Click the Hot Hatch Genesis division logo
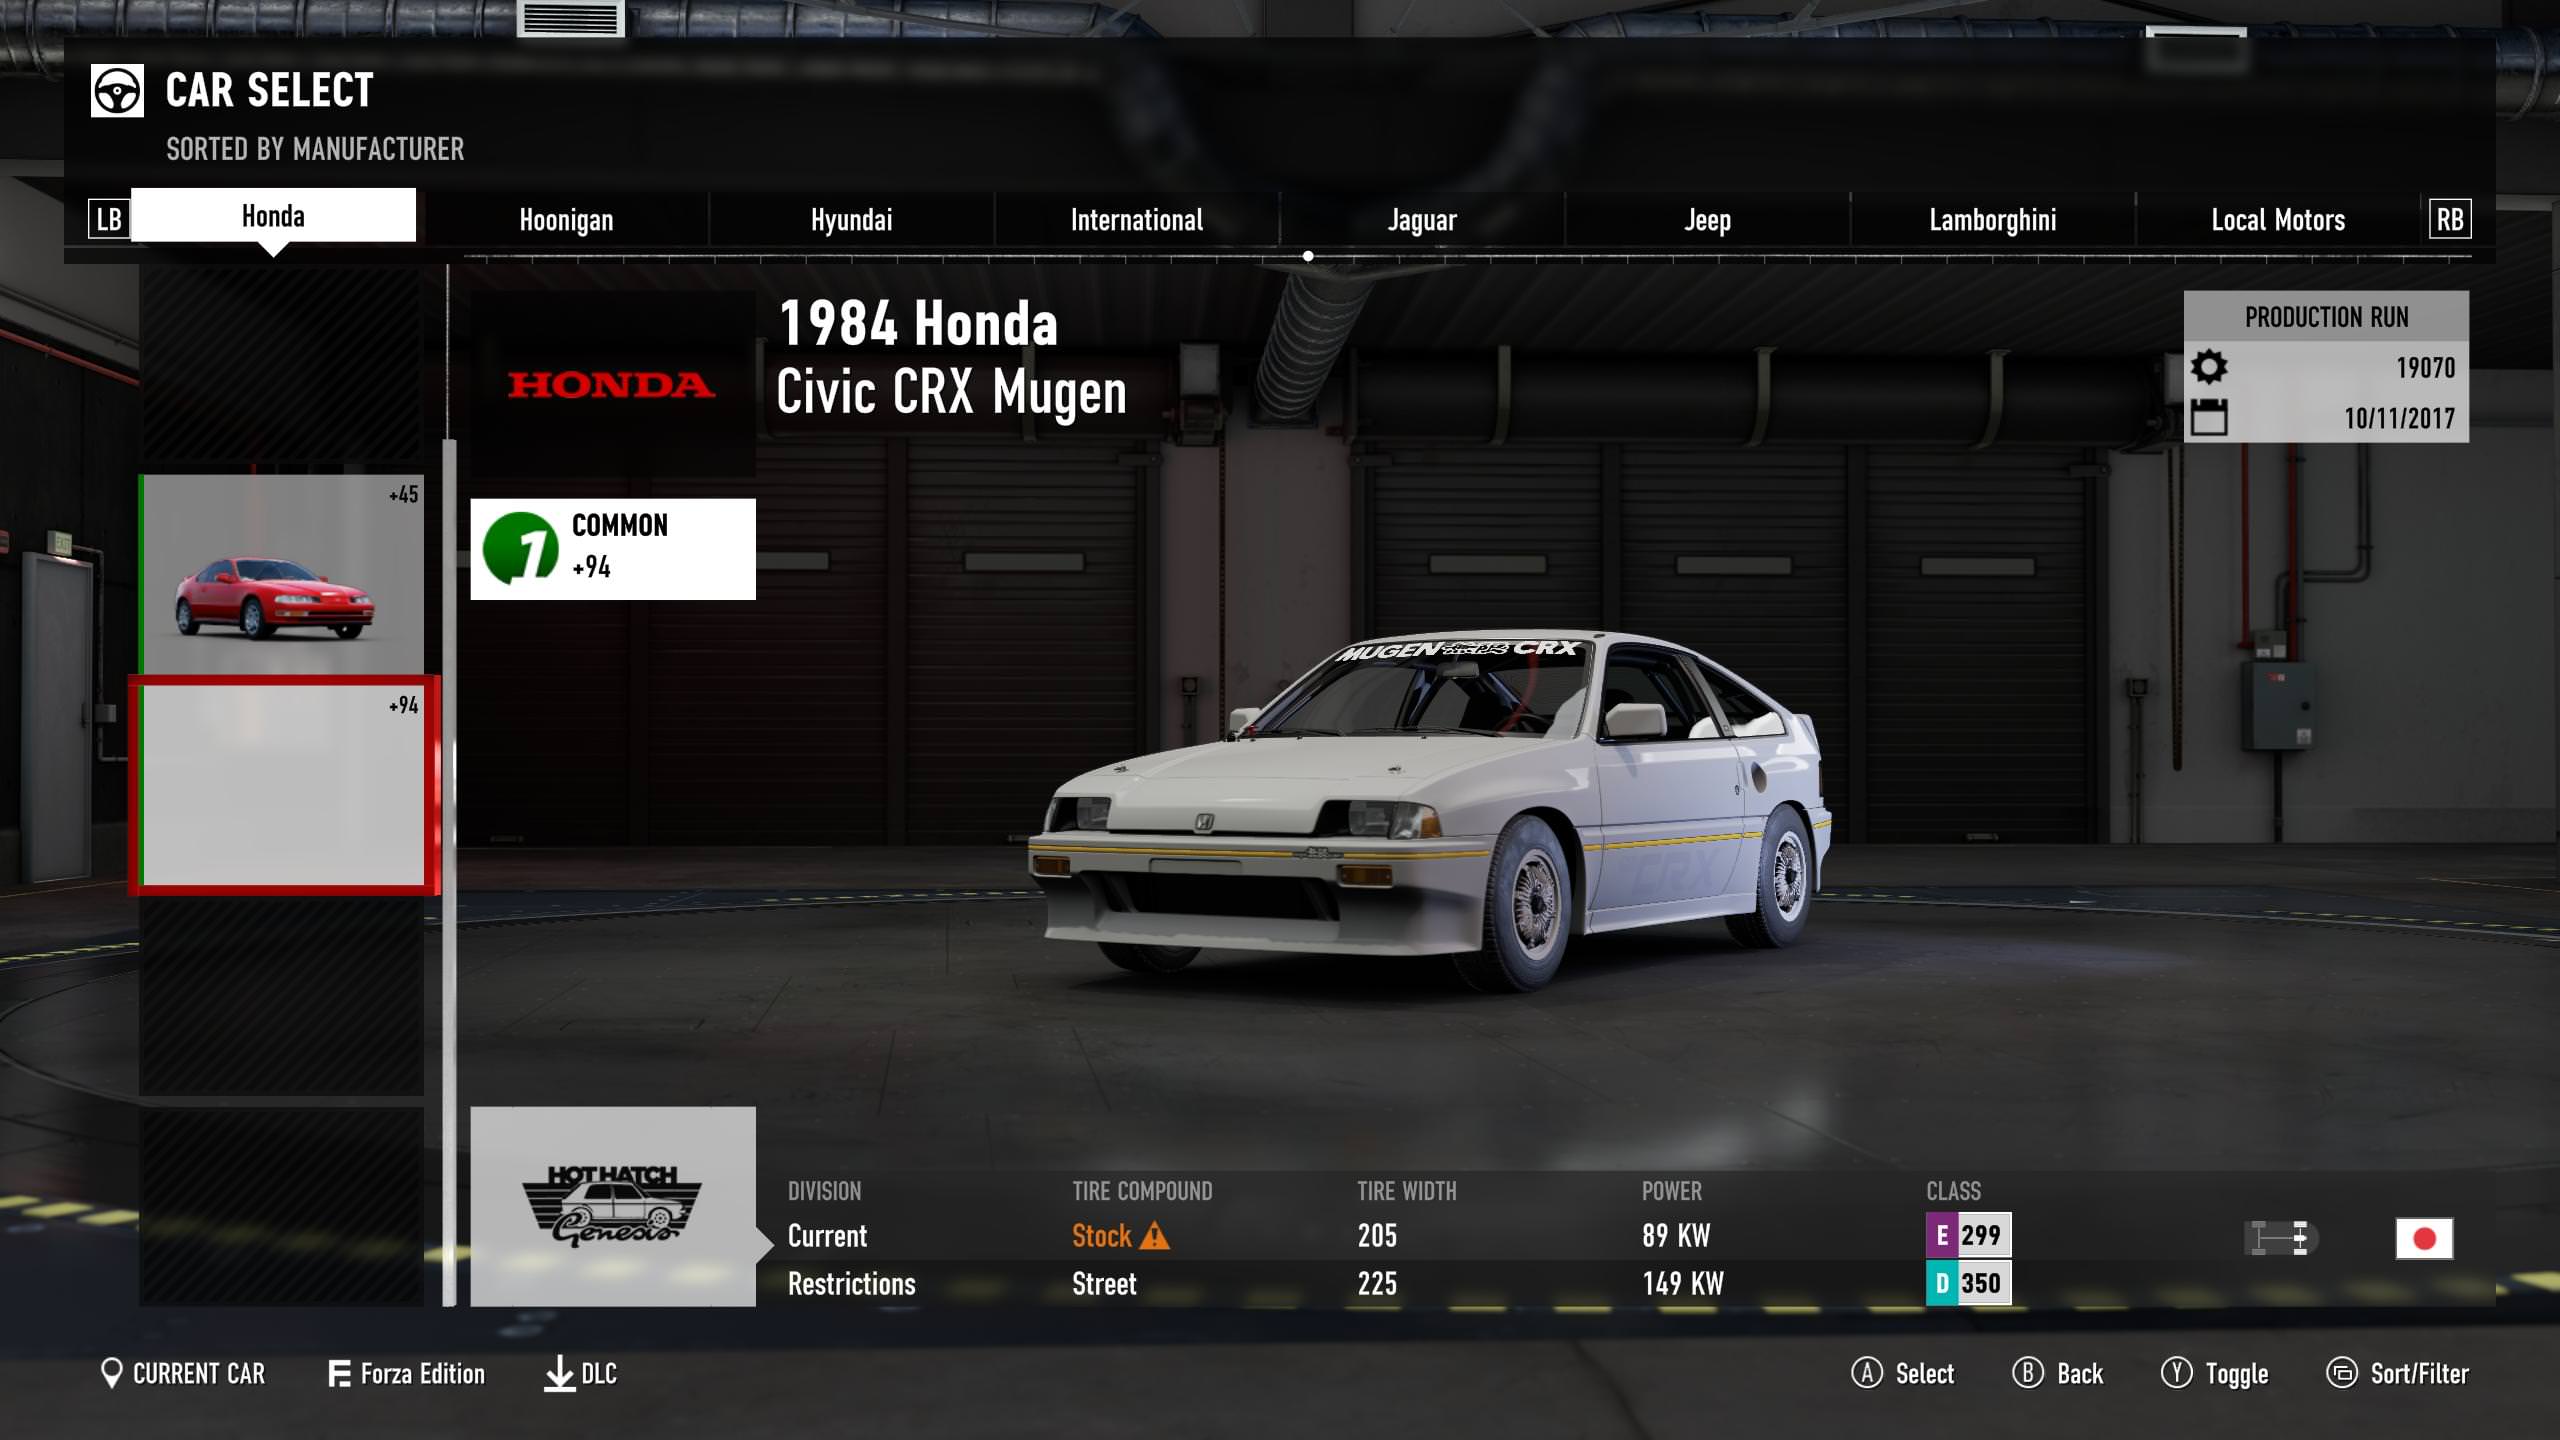This screenshot has height=1440, width=2560. (x=612, y=1206)
